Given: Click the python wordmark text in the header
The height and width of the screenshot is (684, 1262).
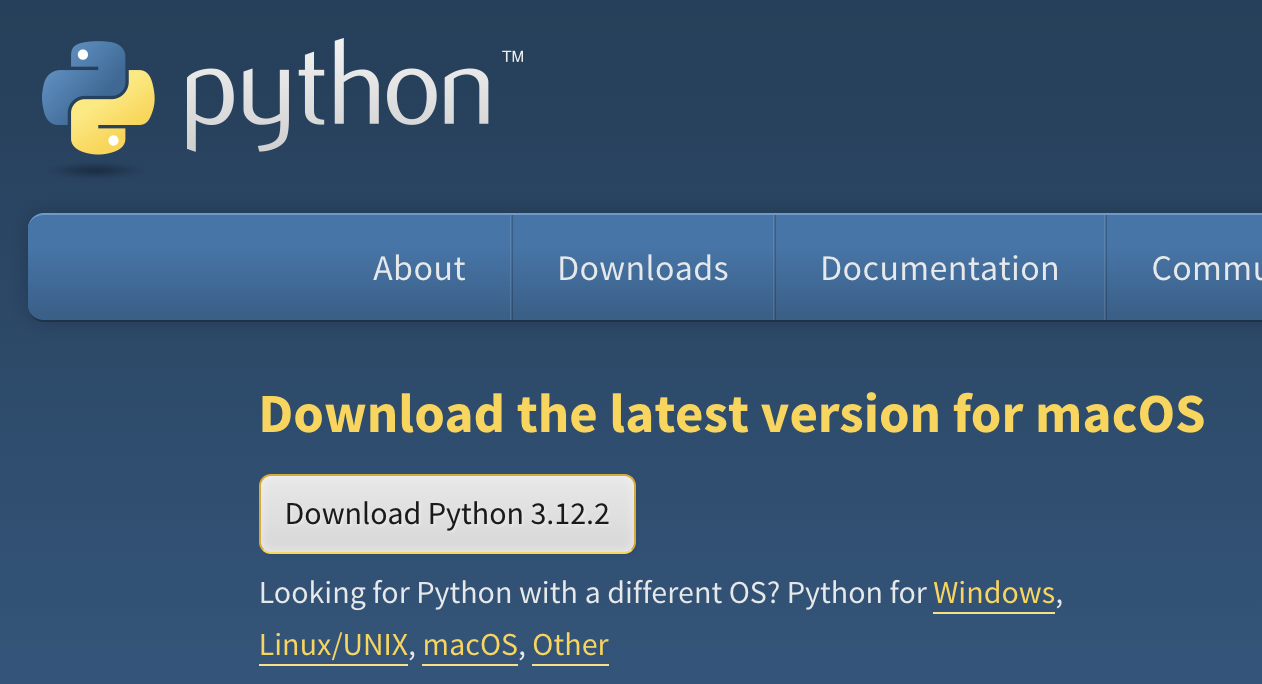Looking at the screenshot, I should pyautogui.click(x=338, y=97).
